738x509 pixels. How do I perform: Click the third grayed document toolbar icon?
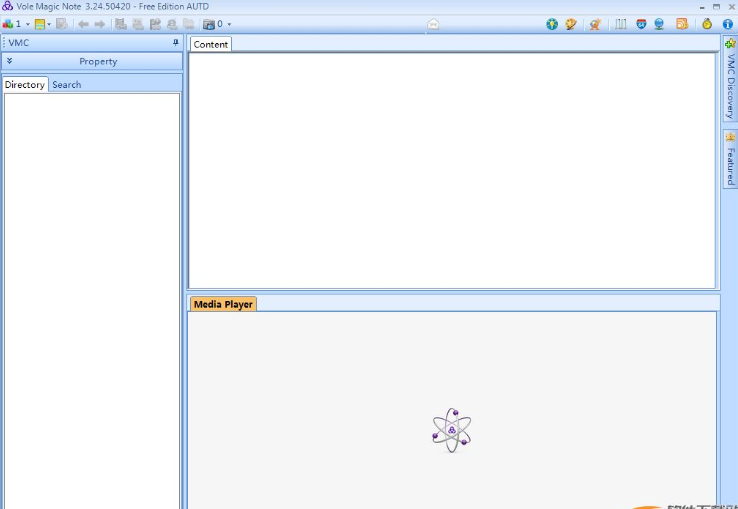tap(155, 24)
